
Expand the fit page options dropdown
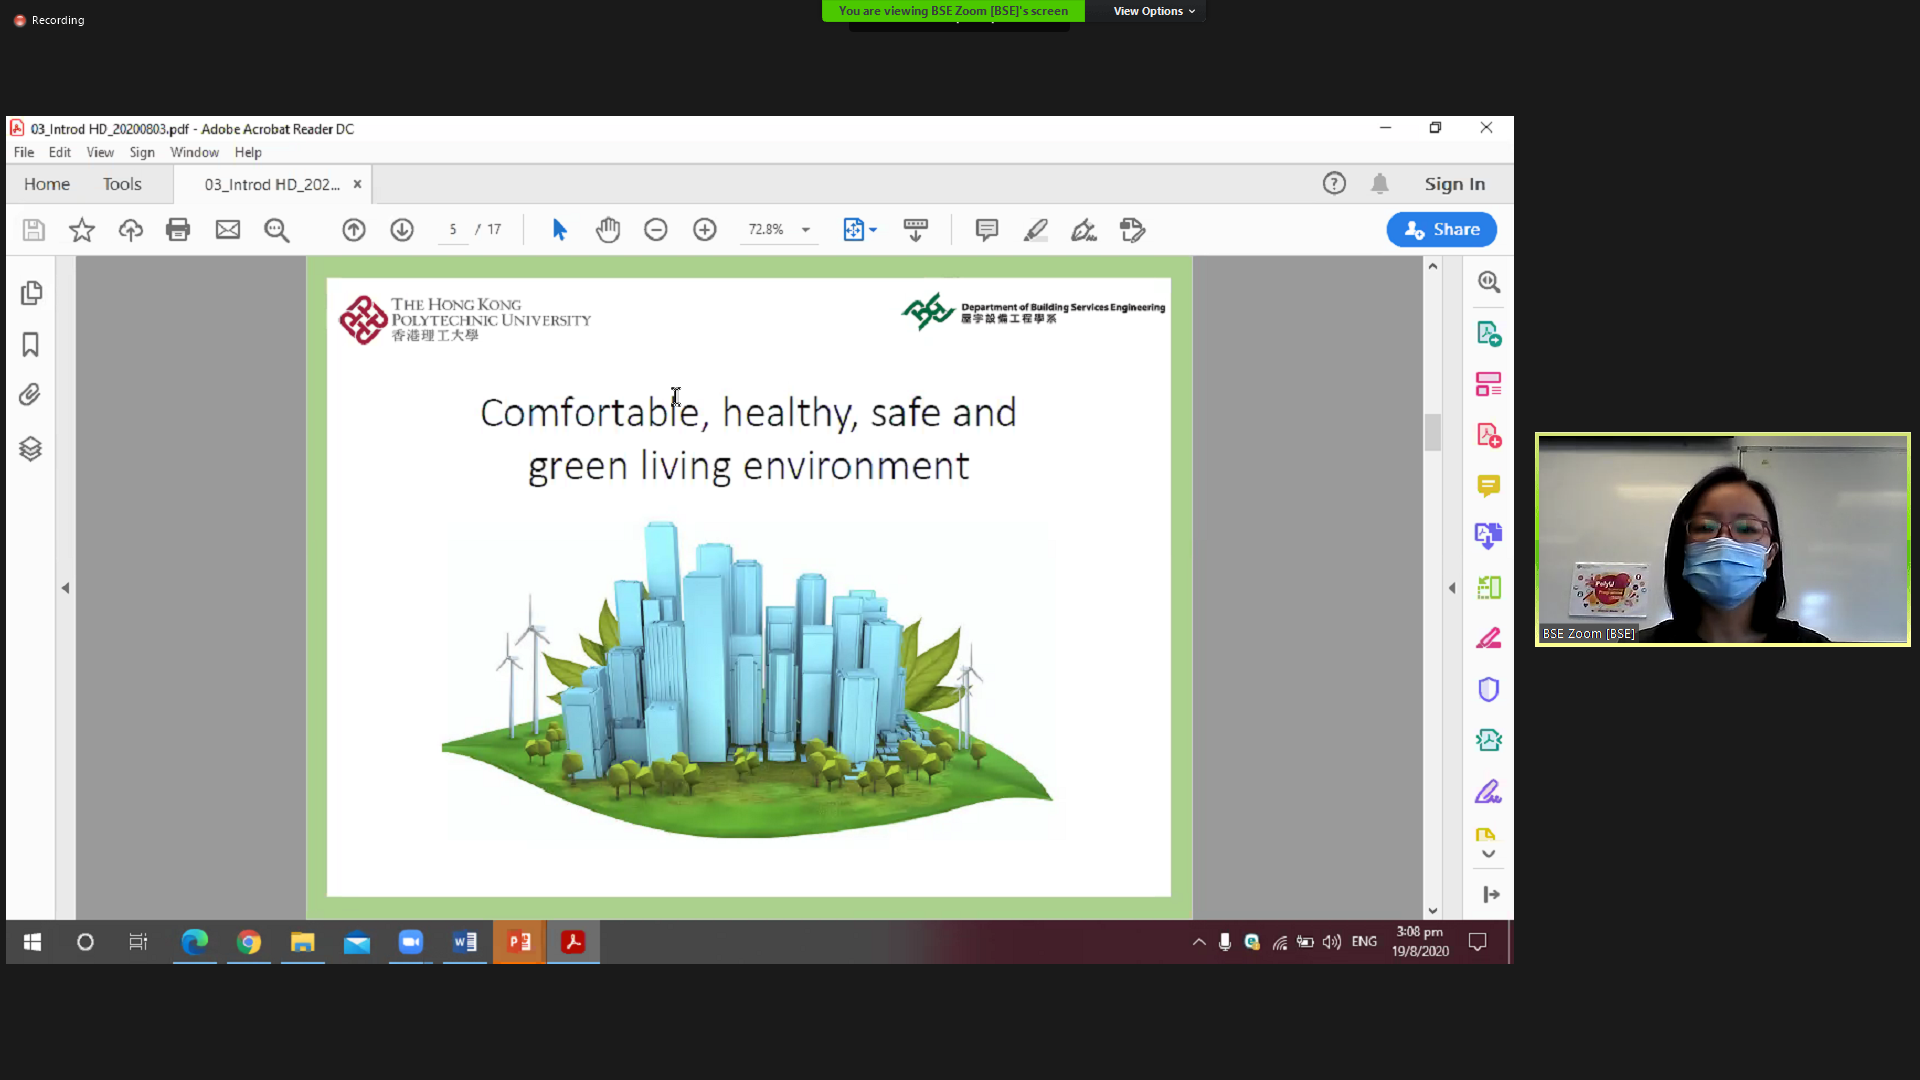click(873, 230)
